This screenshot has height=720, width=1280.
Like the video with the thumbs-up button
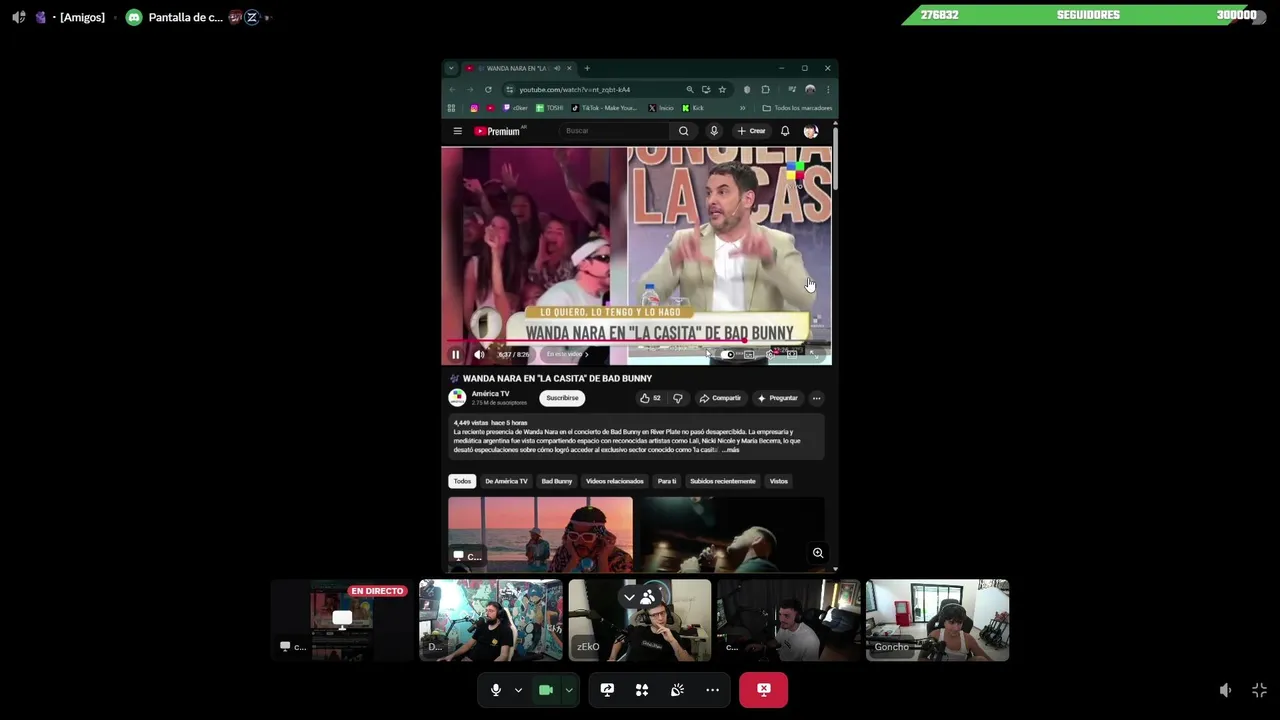pos(650,398)
